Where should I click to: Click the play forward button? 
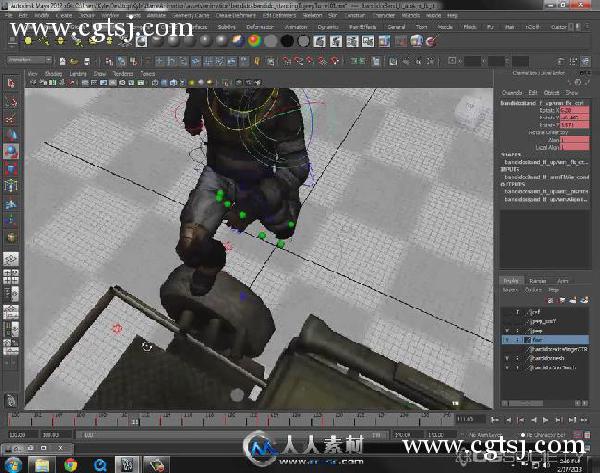click(546, 420)
